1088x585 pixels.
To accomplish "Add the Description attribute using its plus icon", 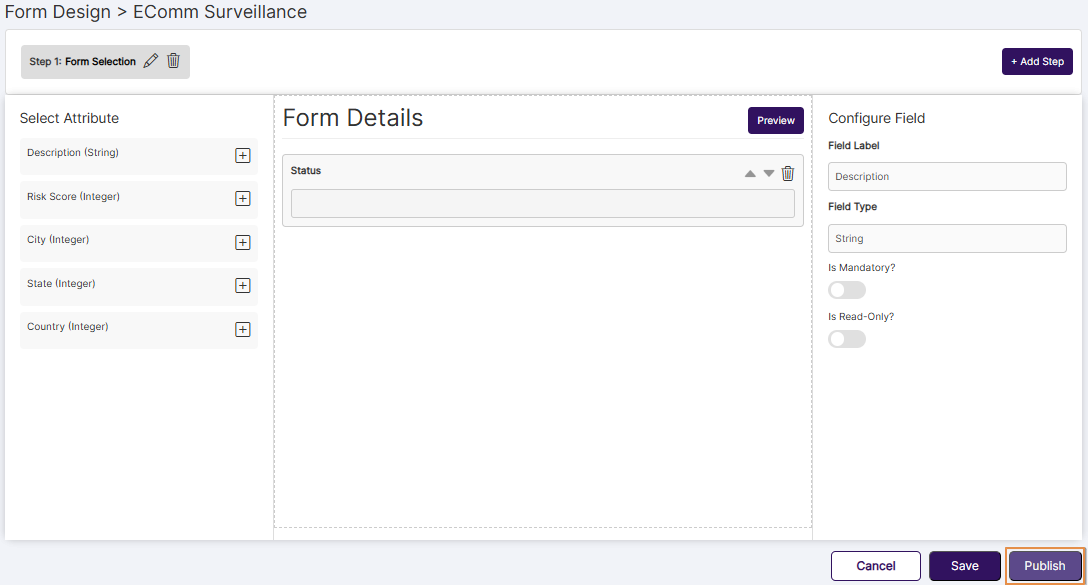I will click(x=242, y=155).
